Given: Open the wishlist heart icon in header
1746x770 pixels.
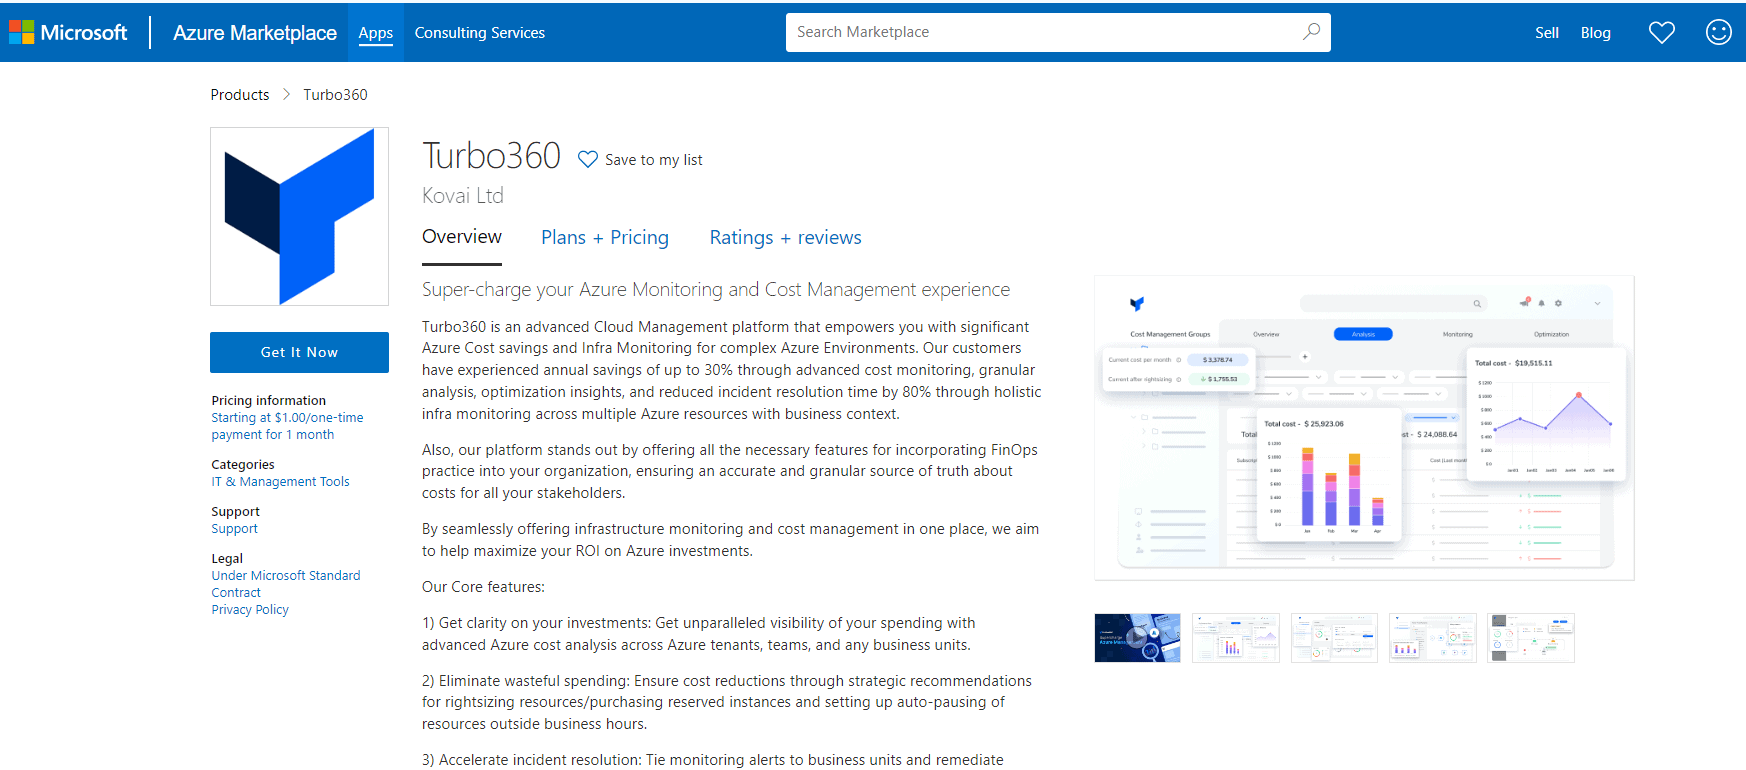Looking at the screenshot, I should tap(1661, 33).
